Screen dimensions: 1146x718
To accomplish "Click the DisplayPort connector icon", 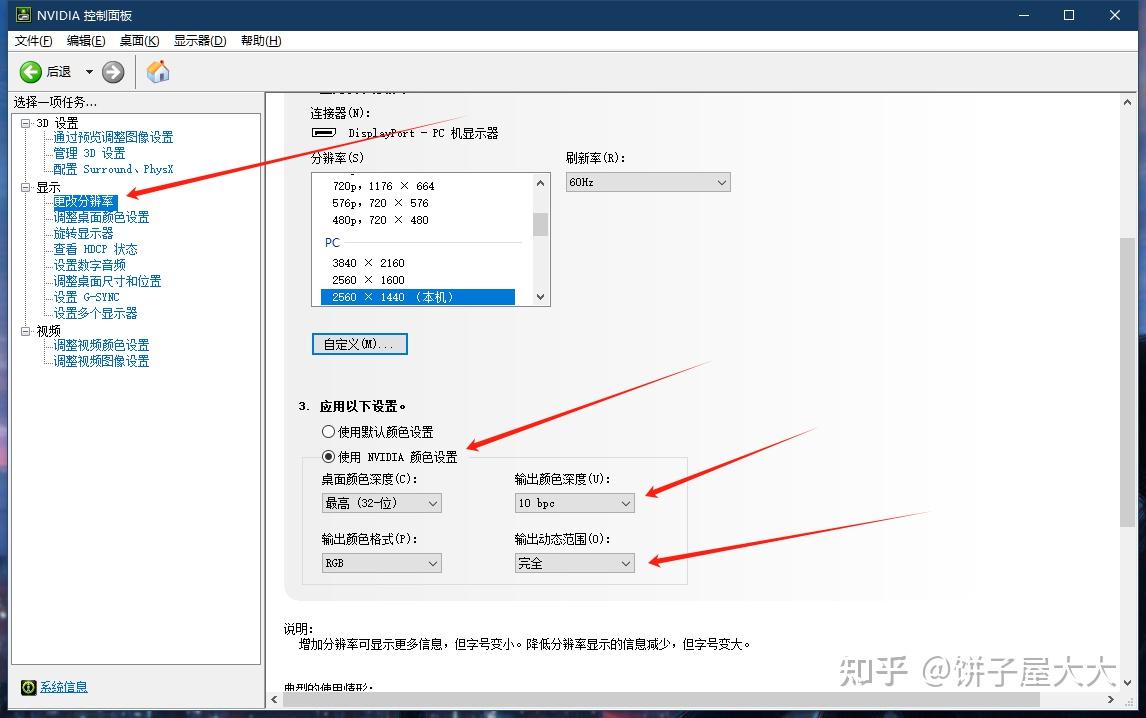I will point(324,133).
